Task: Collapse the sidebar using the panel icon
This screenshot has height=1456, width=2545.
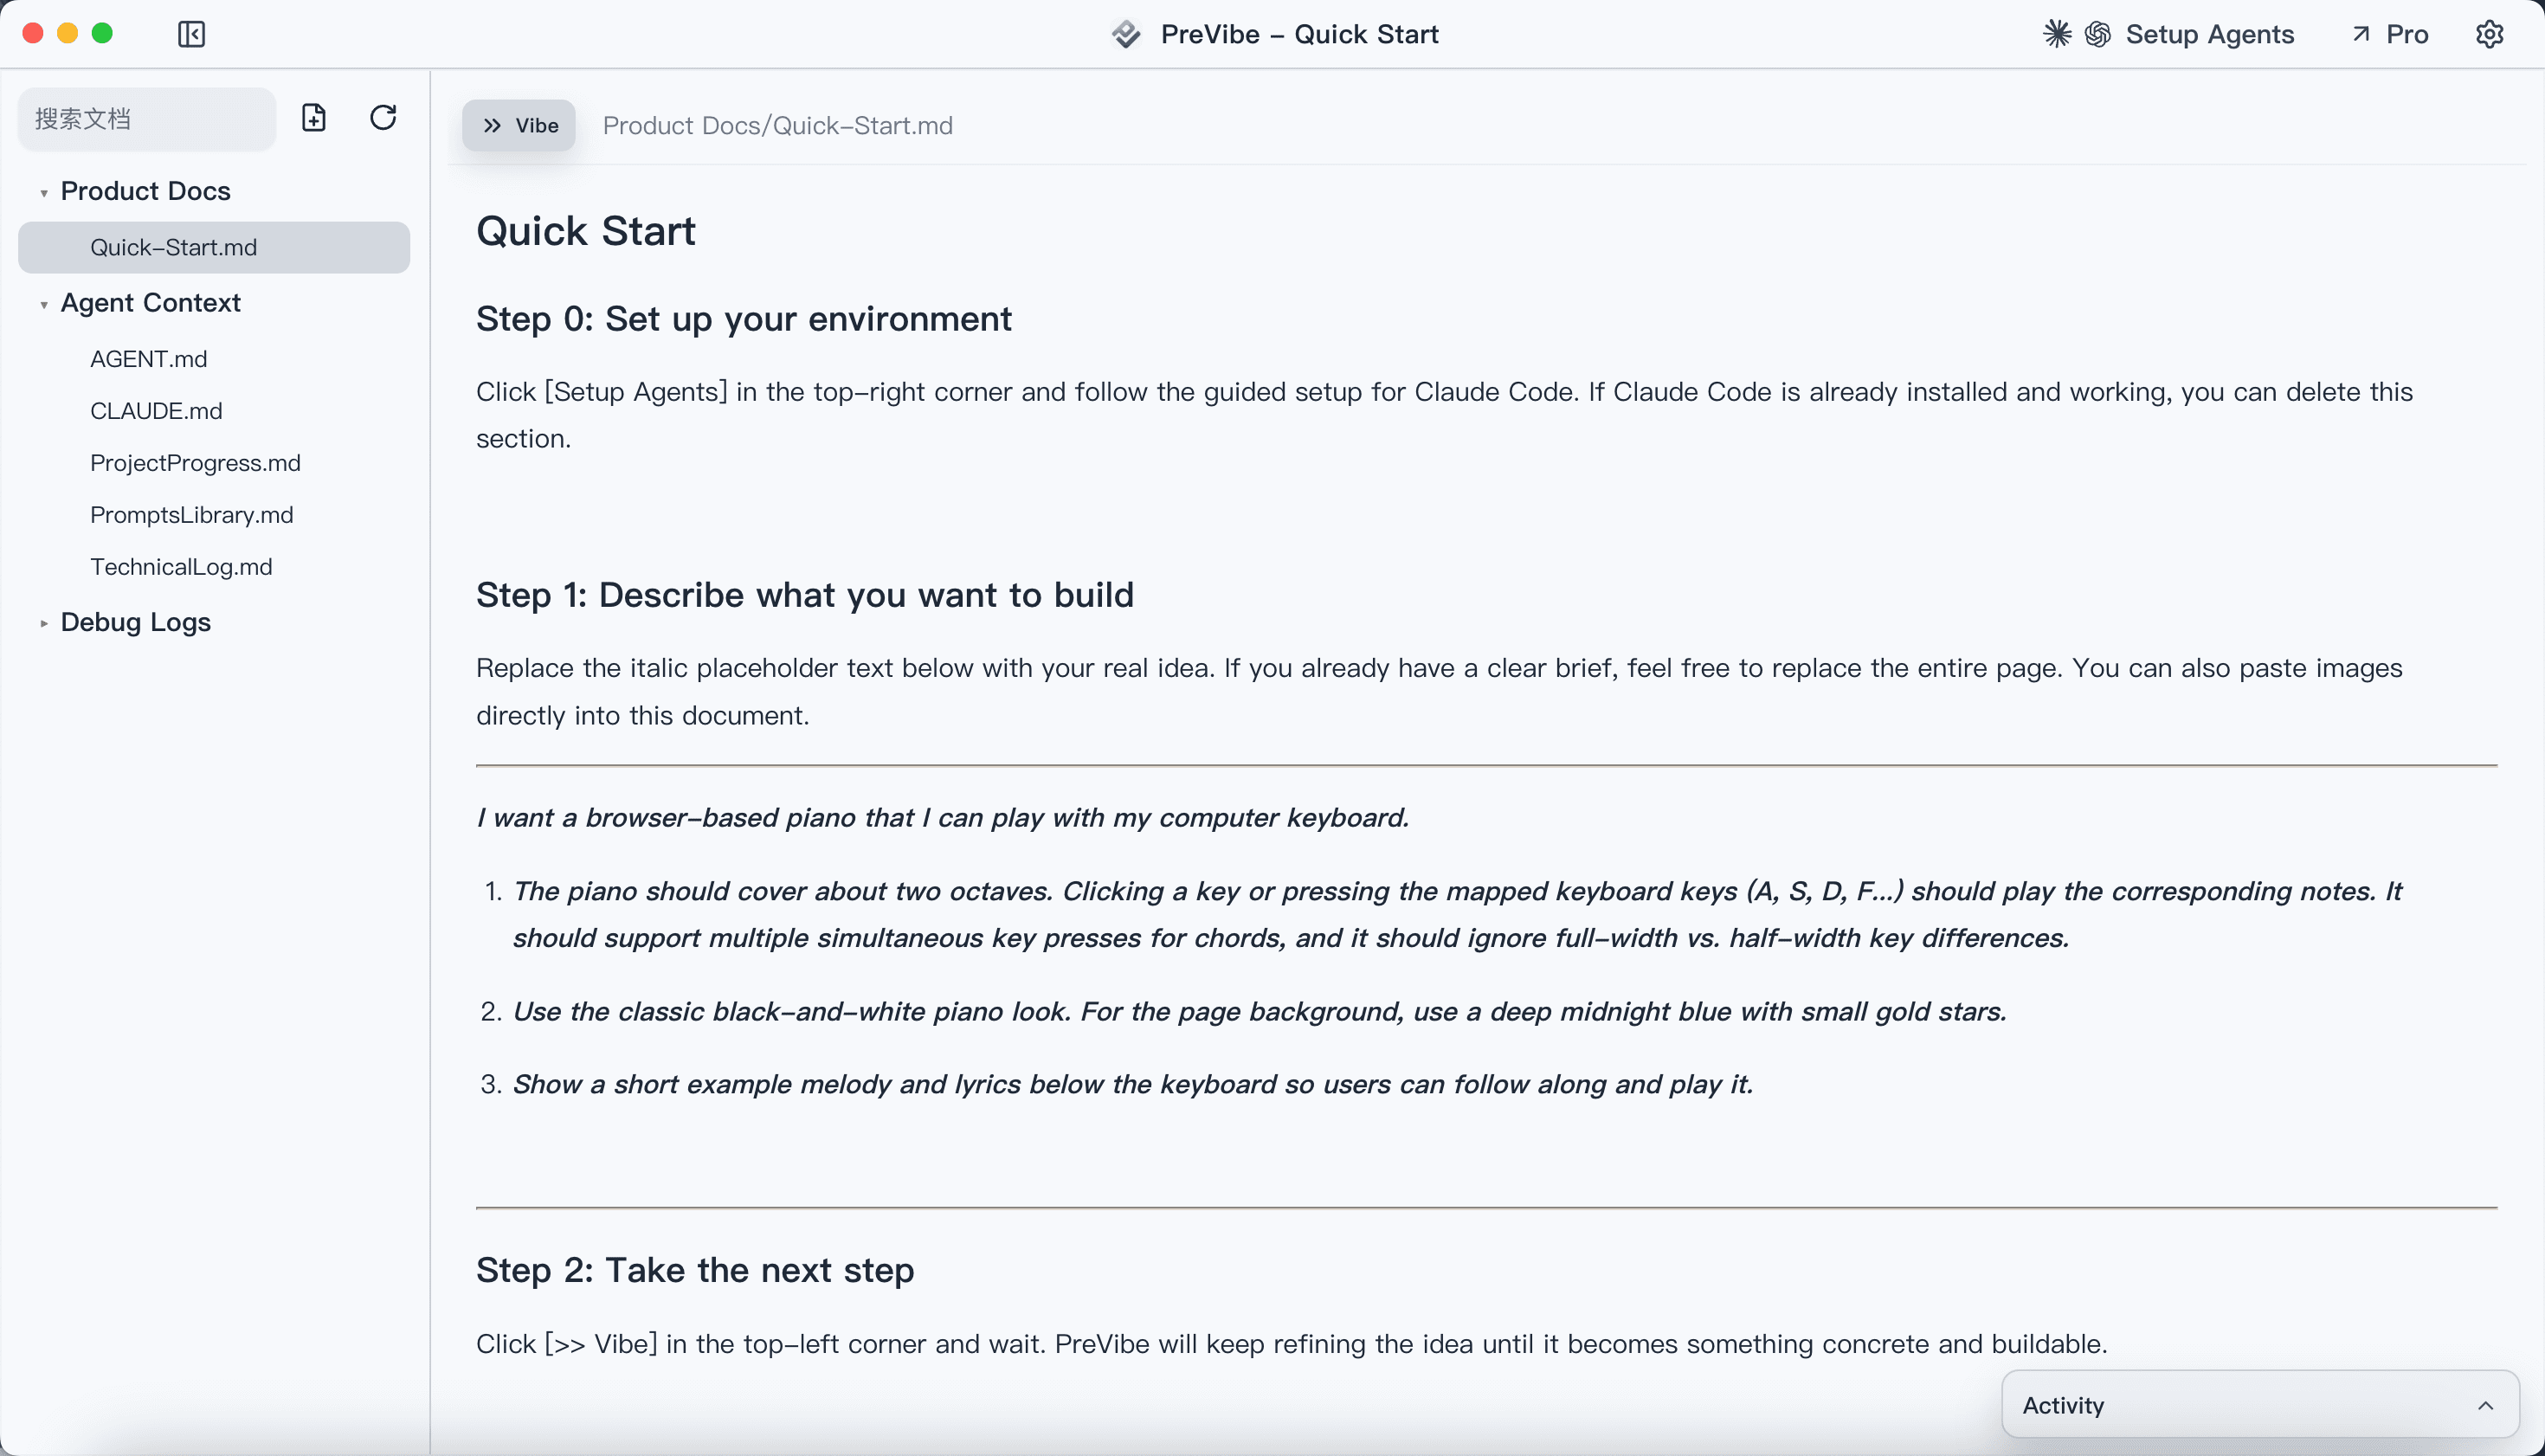Action: pyautogui.click(x=190, y=33)
